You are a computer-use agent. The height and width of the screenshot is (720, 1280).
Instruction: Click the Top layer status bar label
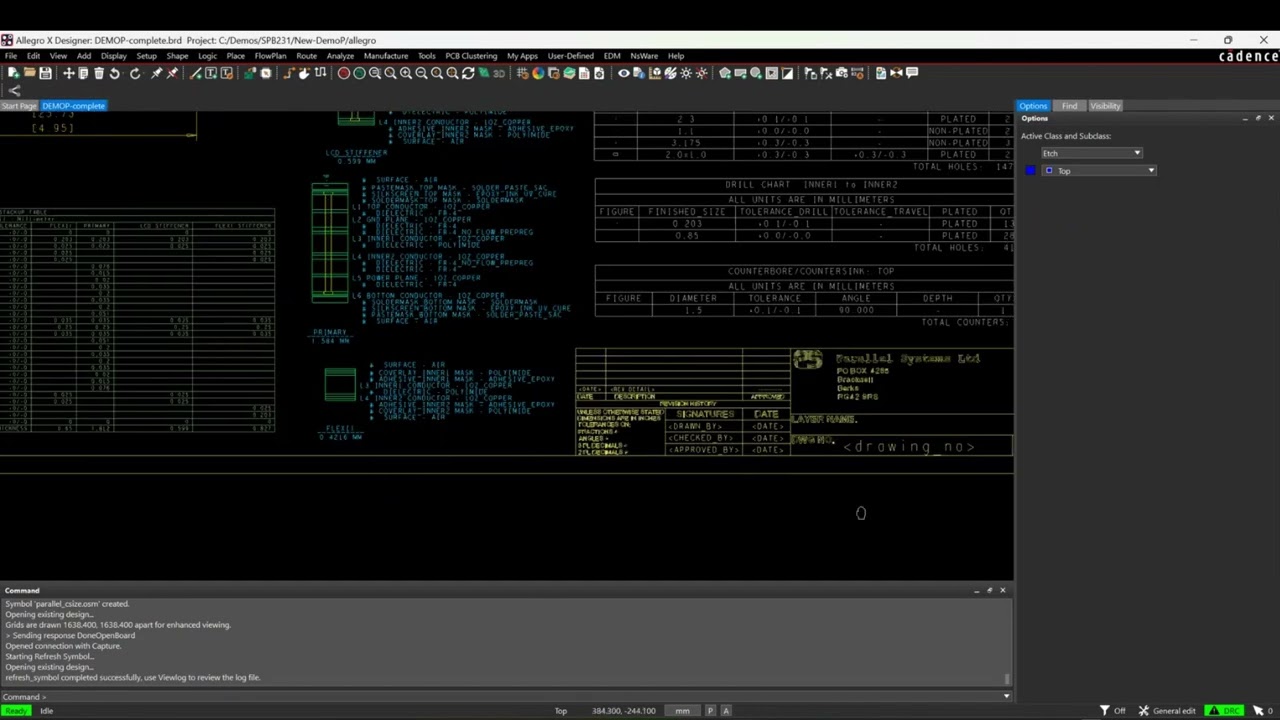(561, 711)
